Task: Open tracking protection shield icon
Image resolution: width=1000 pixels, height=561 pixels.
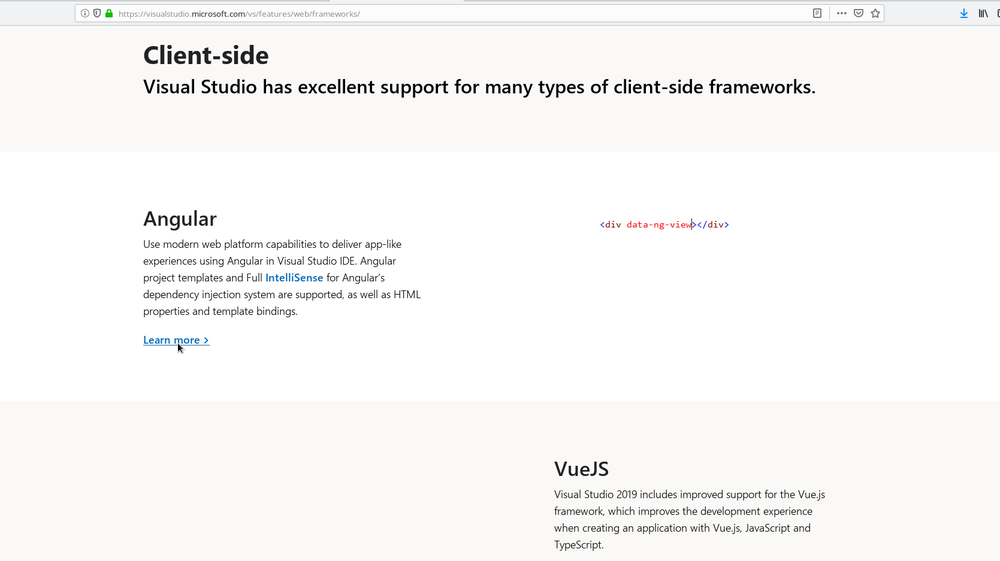Action: point(97,14)
